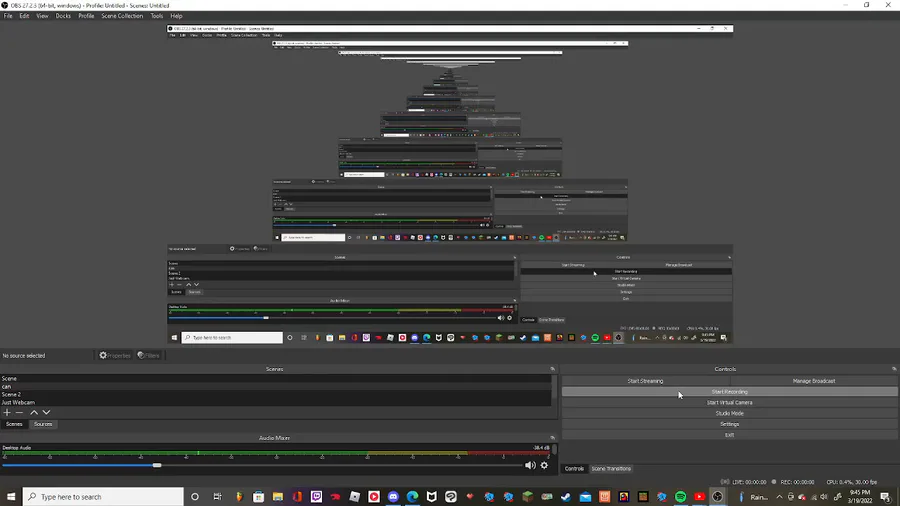Open the View menu
The width and height of the screenshot is (900, 506).
(42, 16)
